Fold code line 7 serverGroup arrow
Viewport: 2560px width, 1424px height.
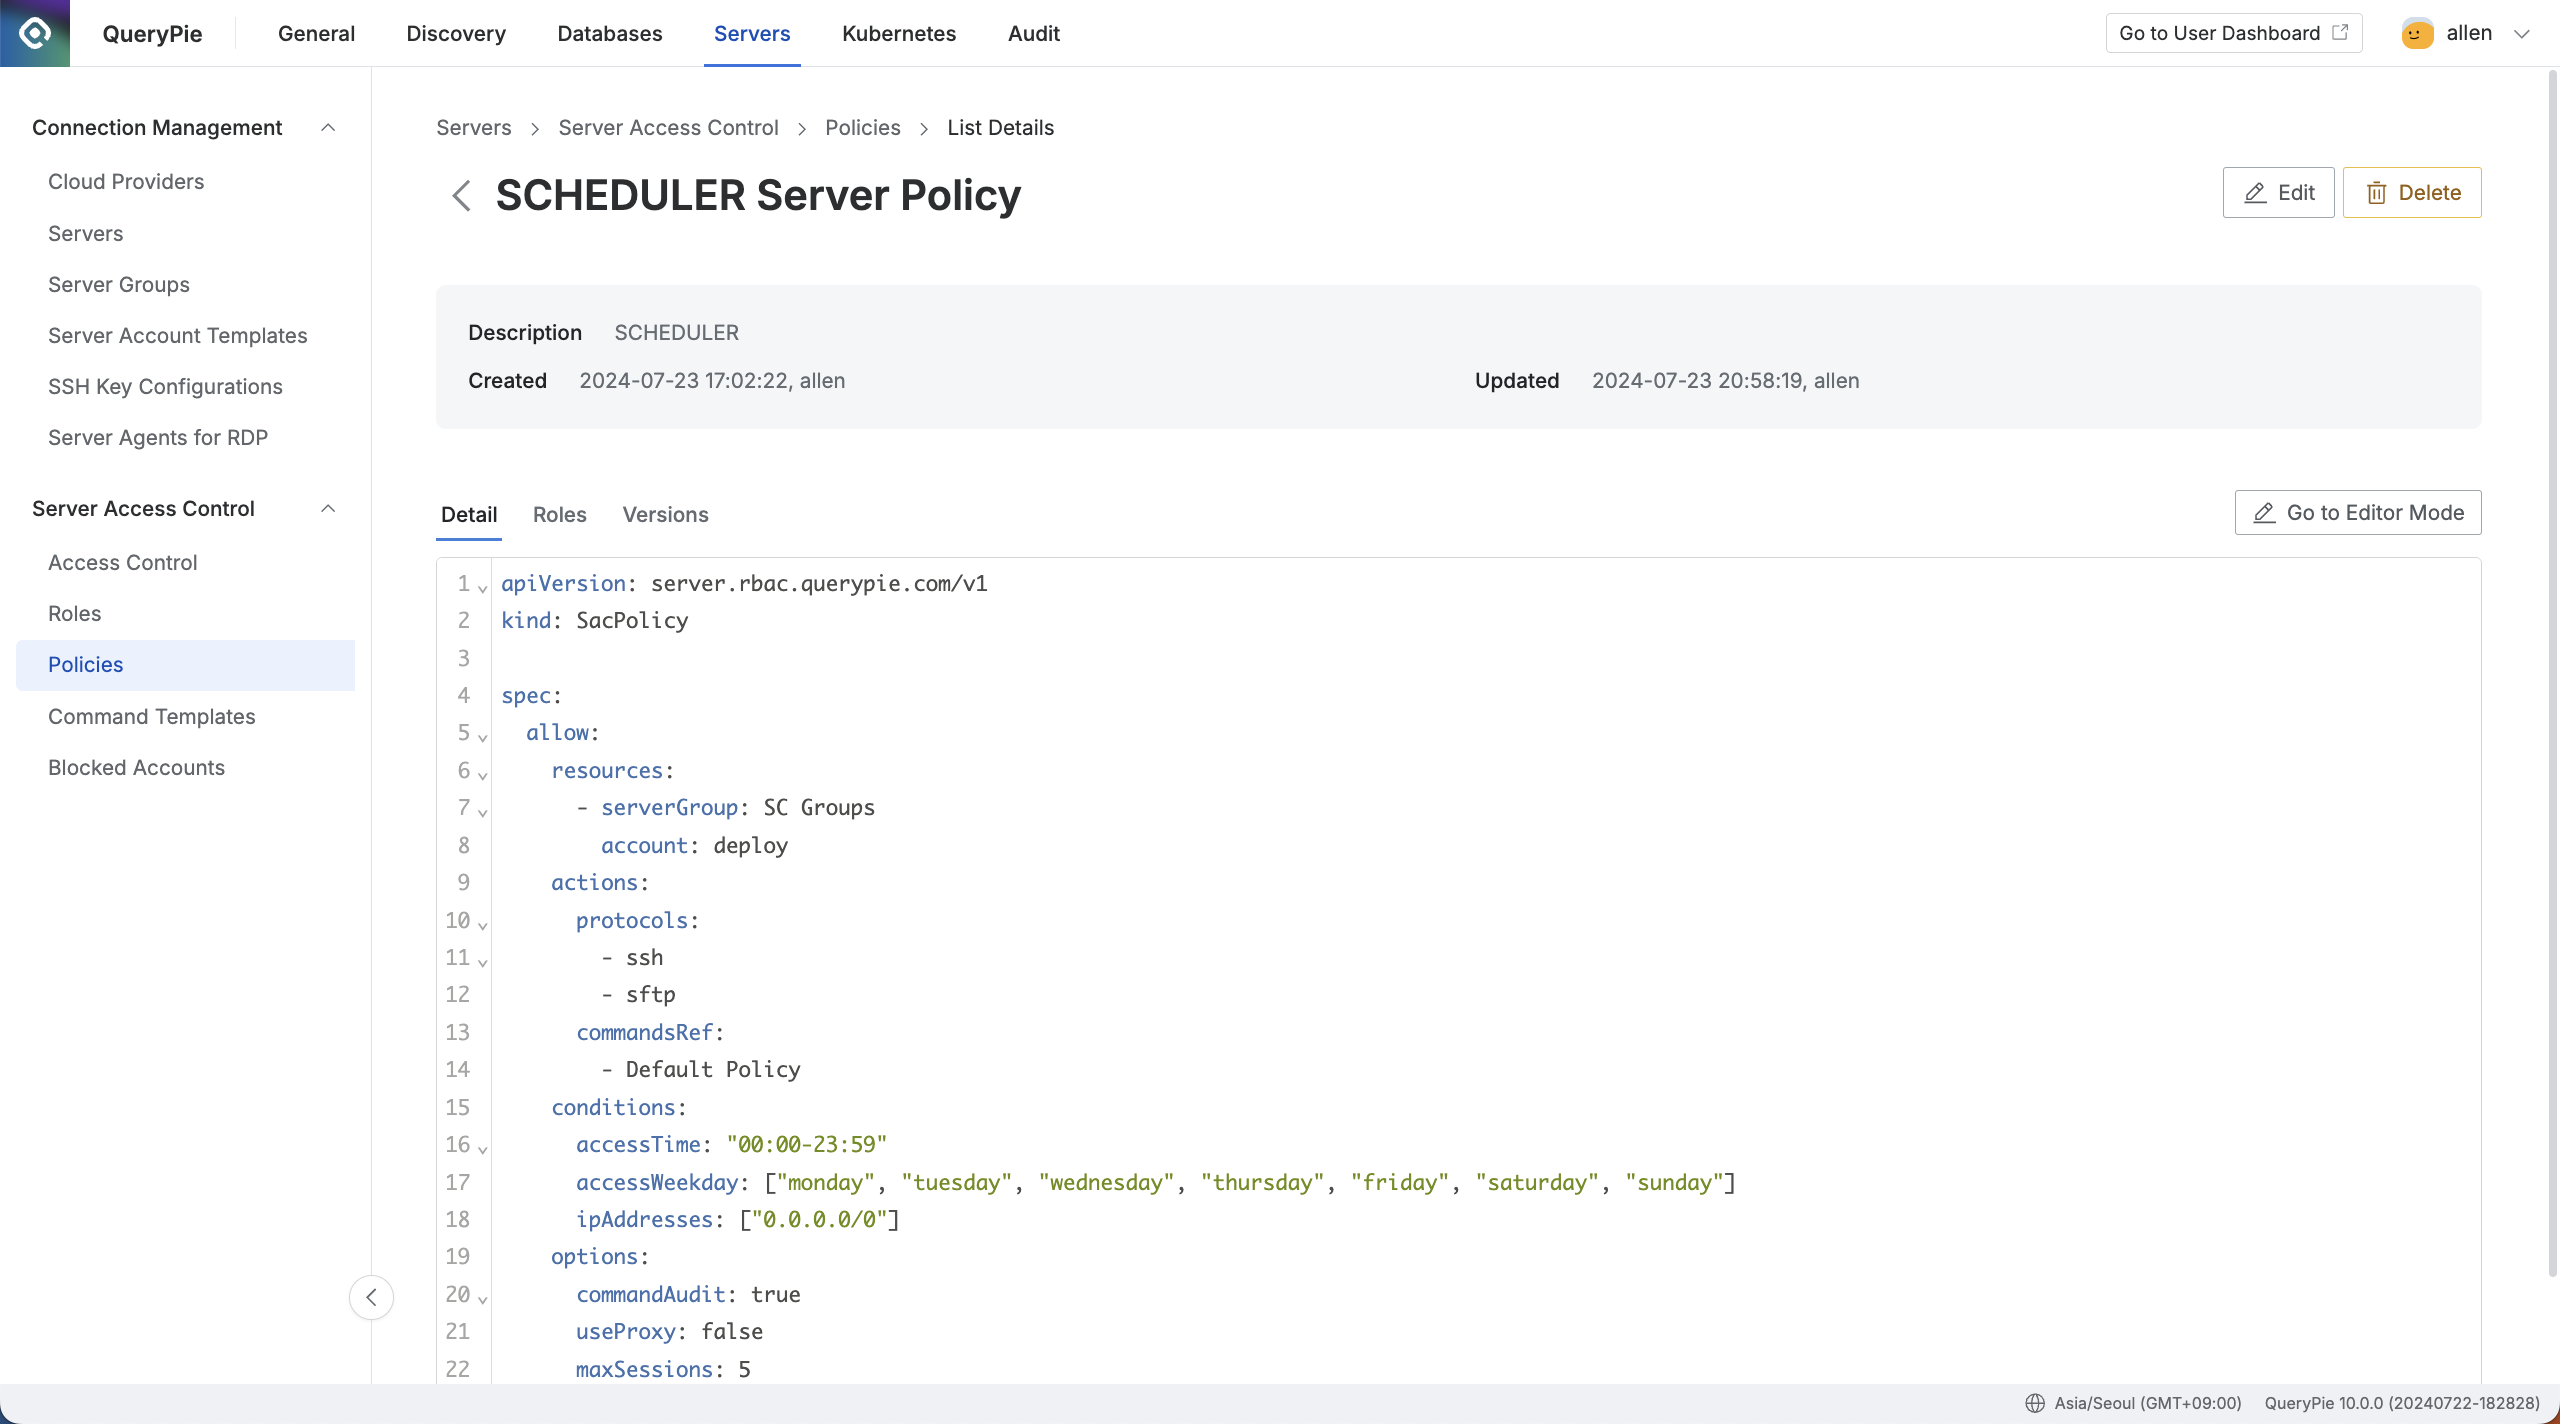pyautogui.click(x=482, y=812)
